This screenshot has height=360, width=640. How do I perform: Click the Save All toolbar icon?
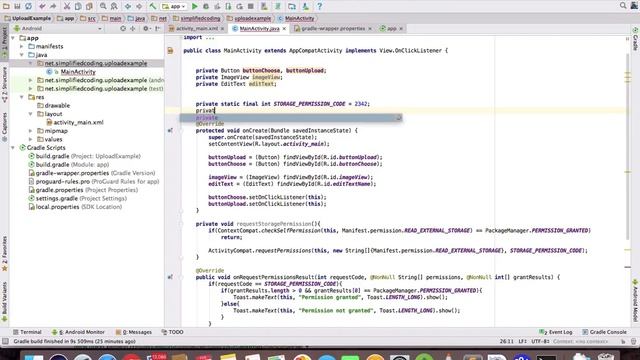(17, 6)
